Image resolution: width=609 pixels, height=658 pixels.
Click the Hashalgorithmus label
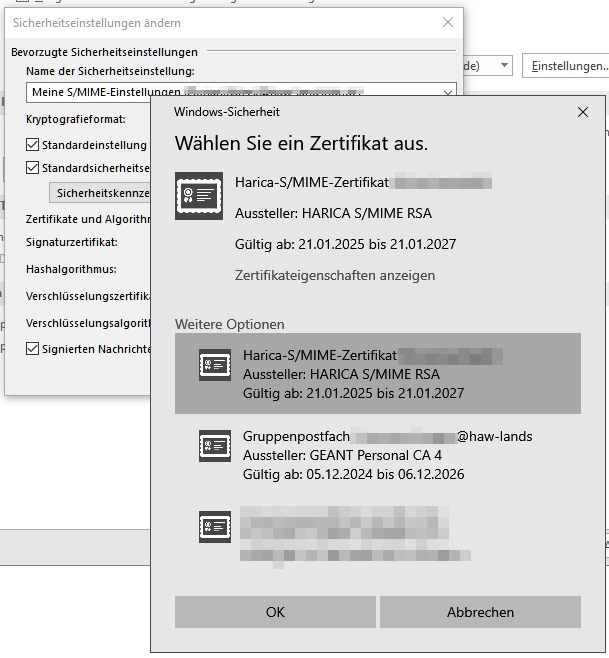click(x=71, y=269)
